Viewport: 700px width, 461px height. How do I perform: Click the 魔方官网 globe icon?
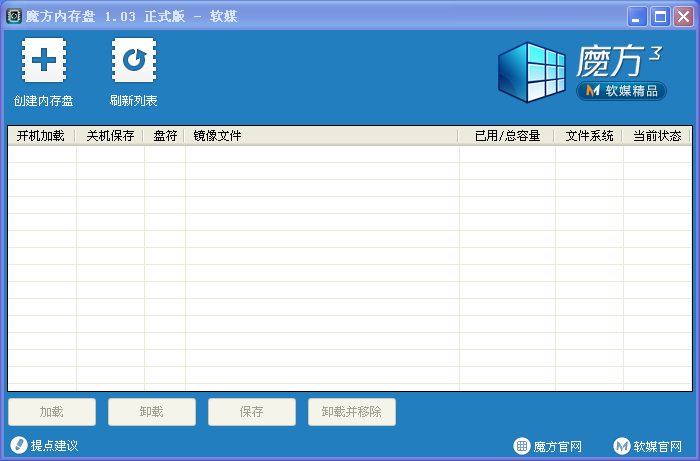(x=521, y=446)
